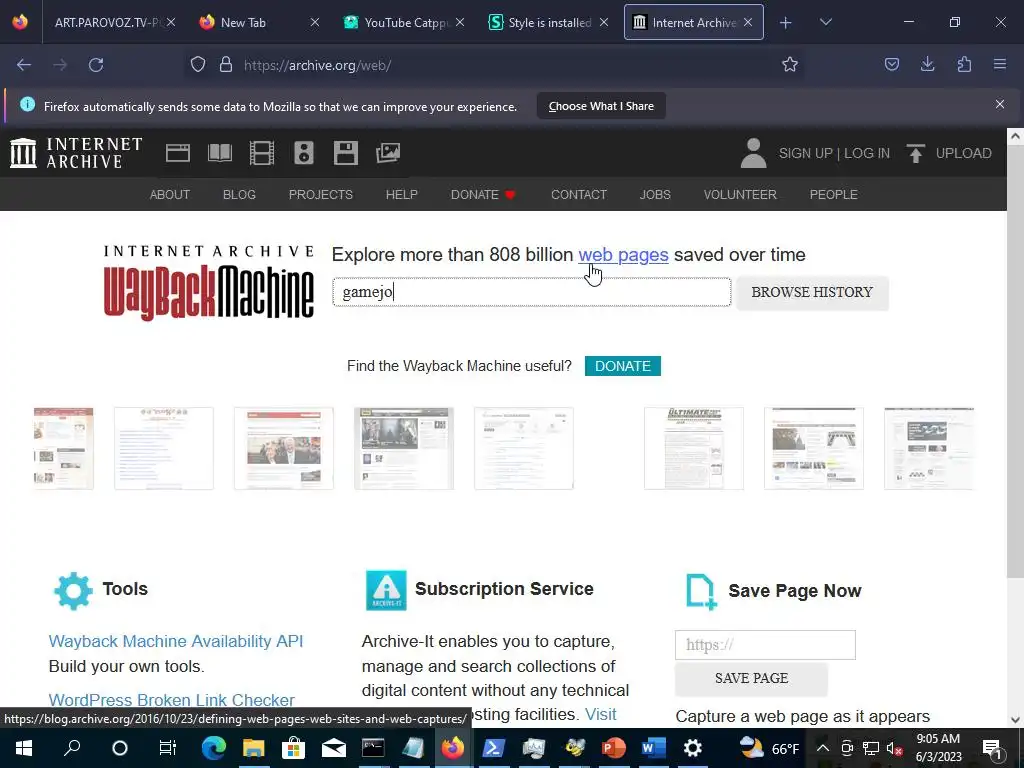Image resolution: width=1024 pixels, height=768 pixels.
Task: Open the VOLUNTEER menu item
Action: (740, 195)
